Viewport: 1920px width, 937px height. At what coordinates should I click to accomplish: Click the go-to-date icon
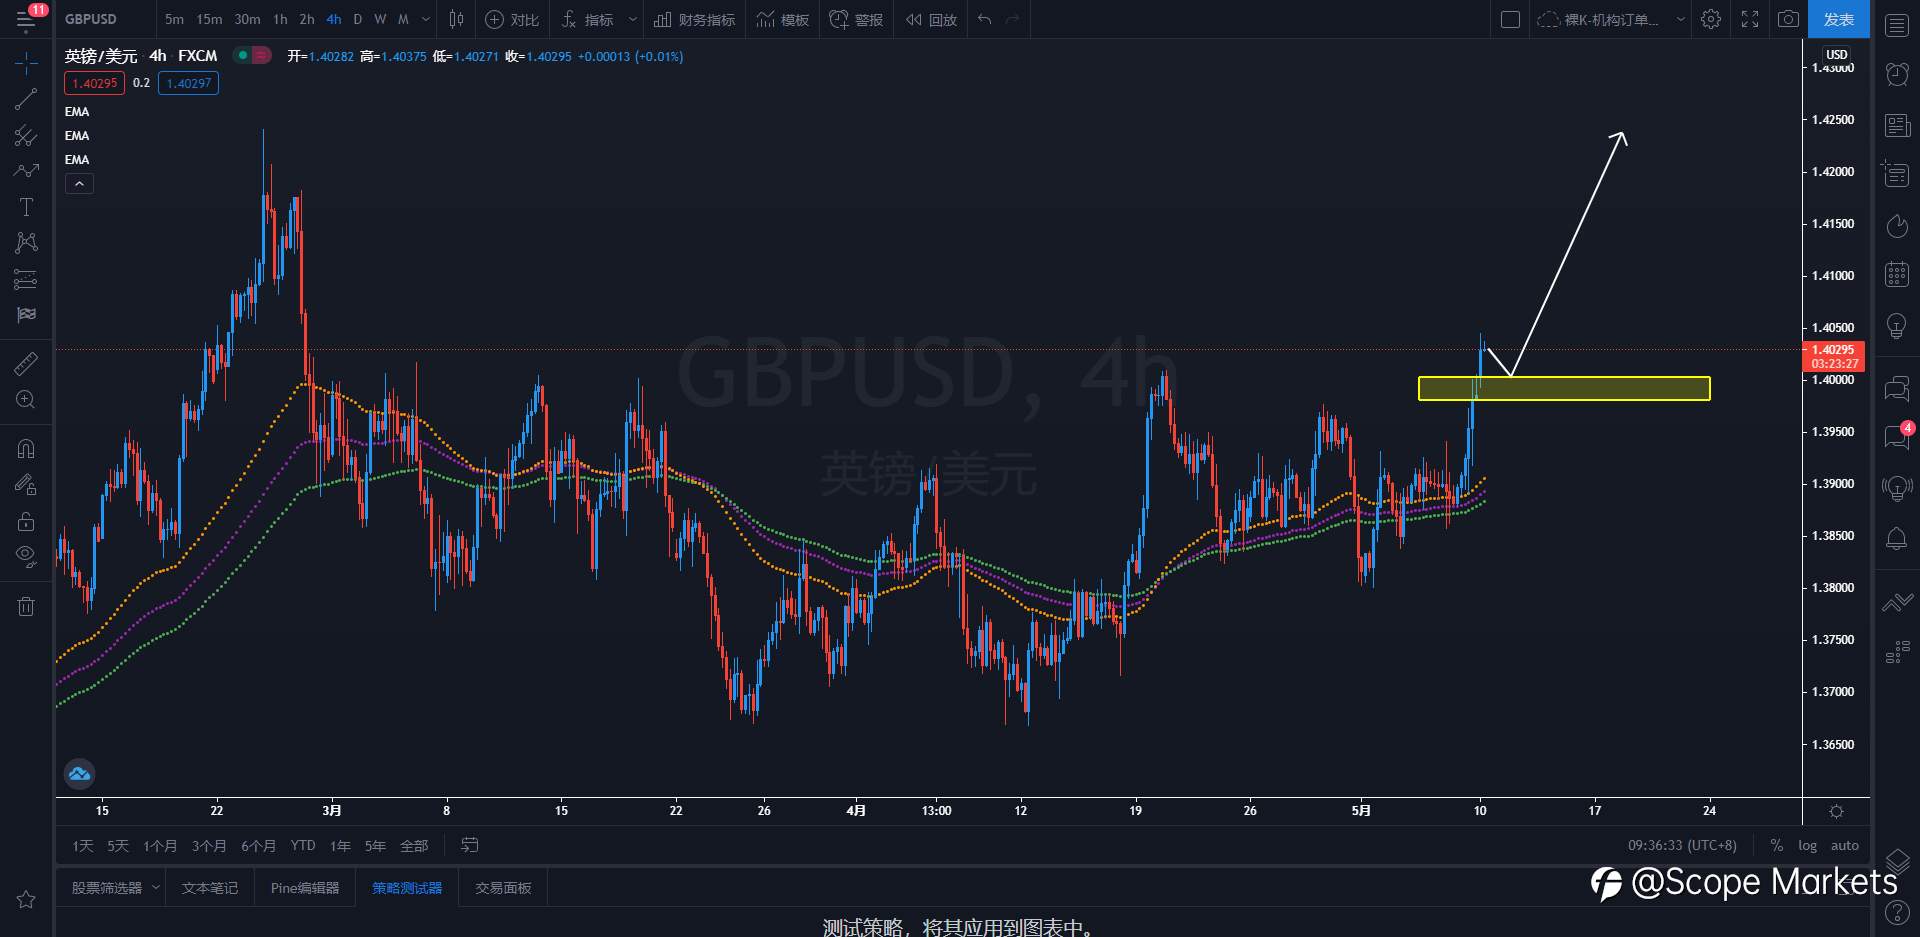point(469,846)
